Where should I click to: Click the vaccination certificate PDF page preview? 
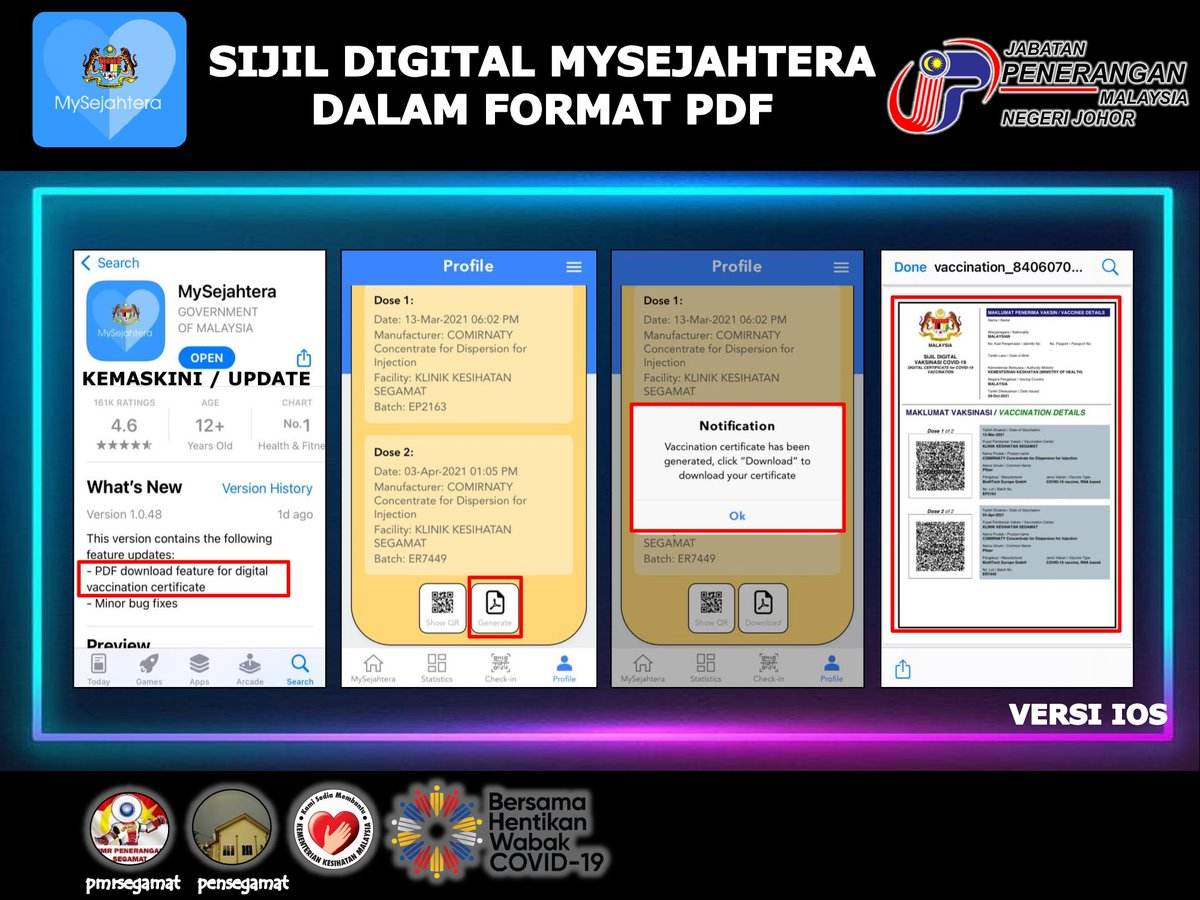pos(1007,463)
